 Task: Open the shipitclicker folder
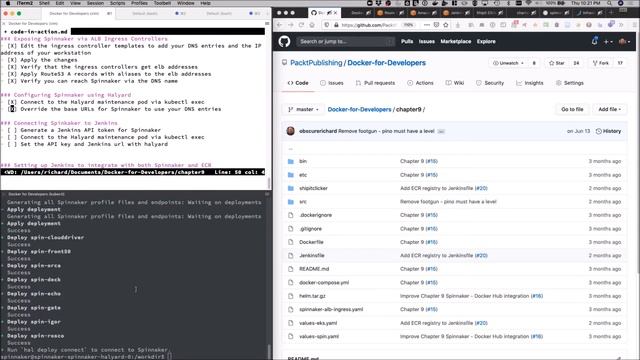(x=313, y=188)
